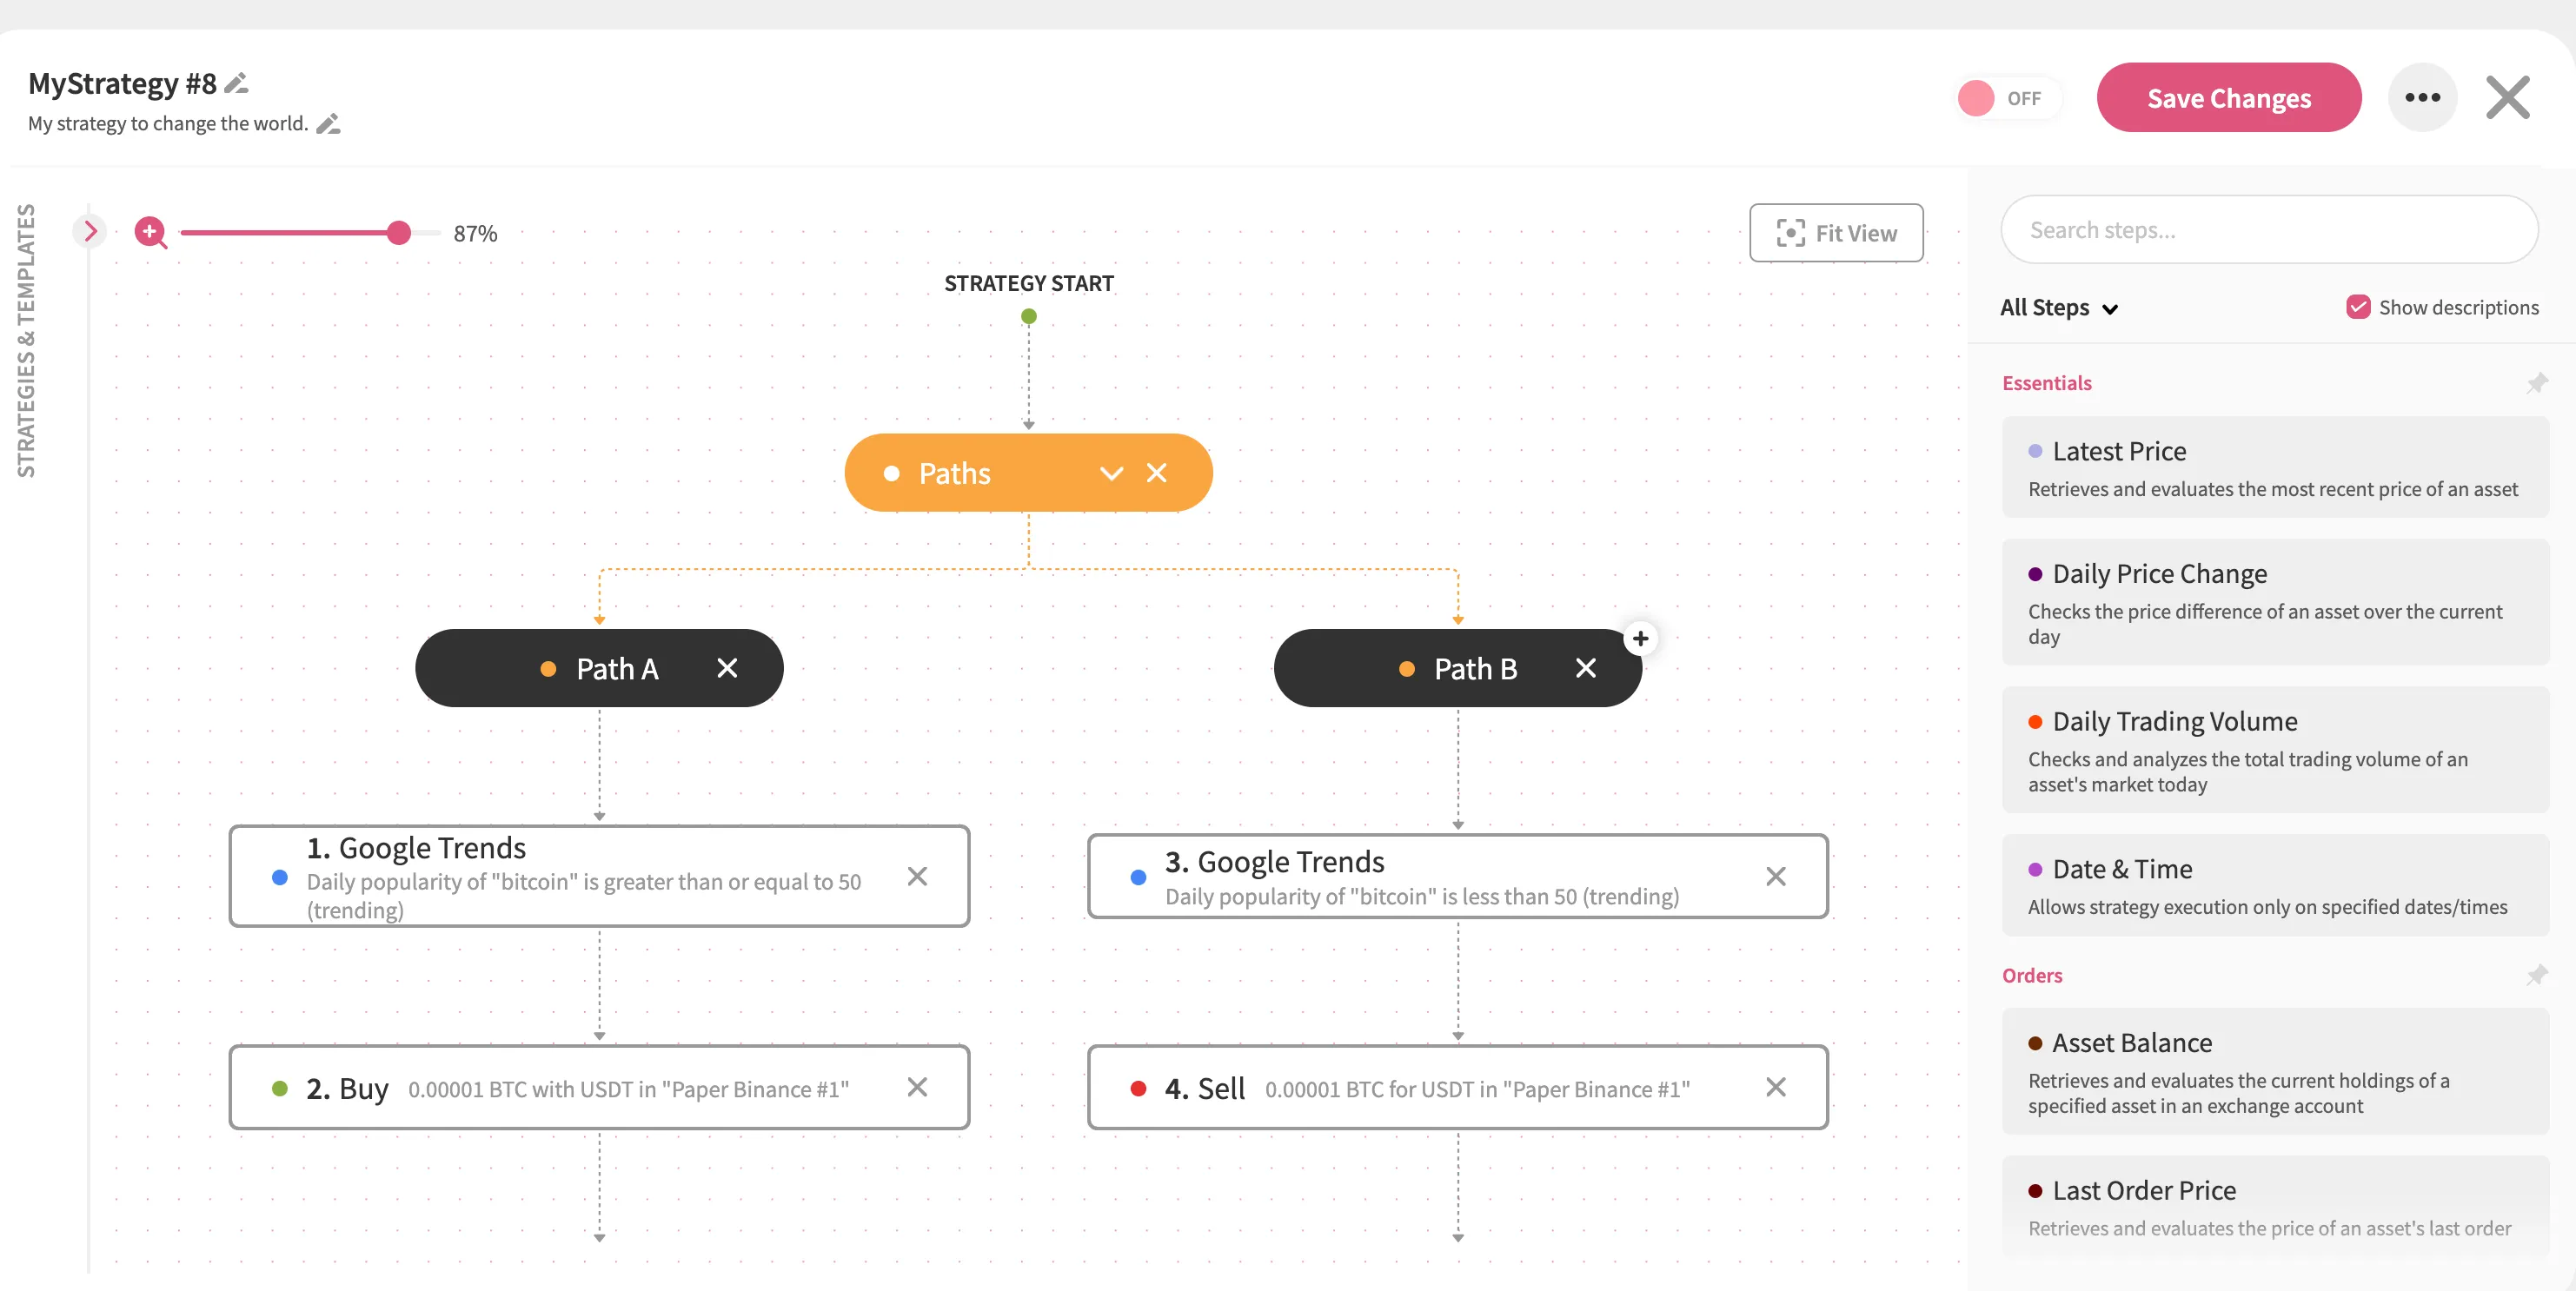Add a new path with plus icon
The height and width of the screenshot is (1291, 2576).
(x=1640, y=639)
